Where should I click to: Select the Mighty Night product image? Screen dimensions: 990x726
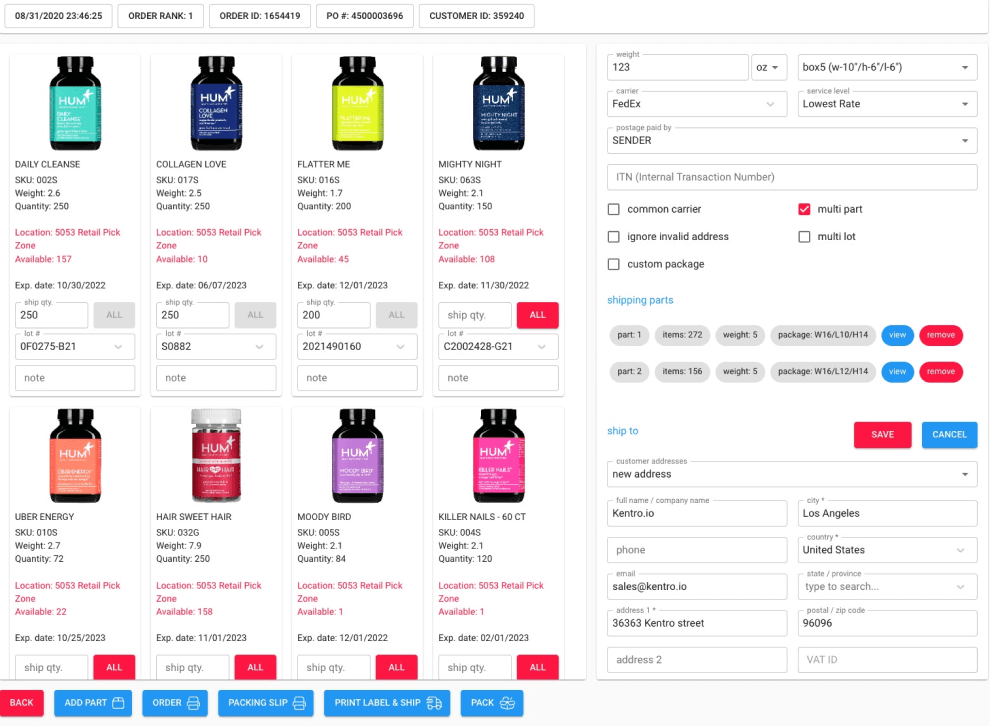coord(498,103)
